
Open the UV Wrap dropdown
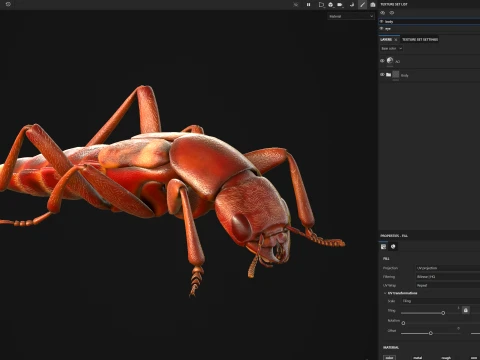[448, 285]
